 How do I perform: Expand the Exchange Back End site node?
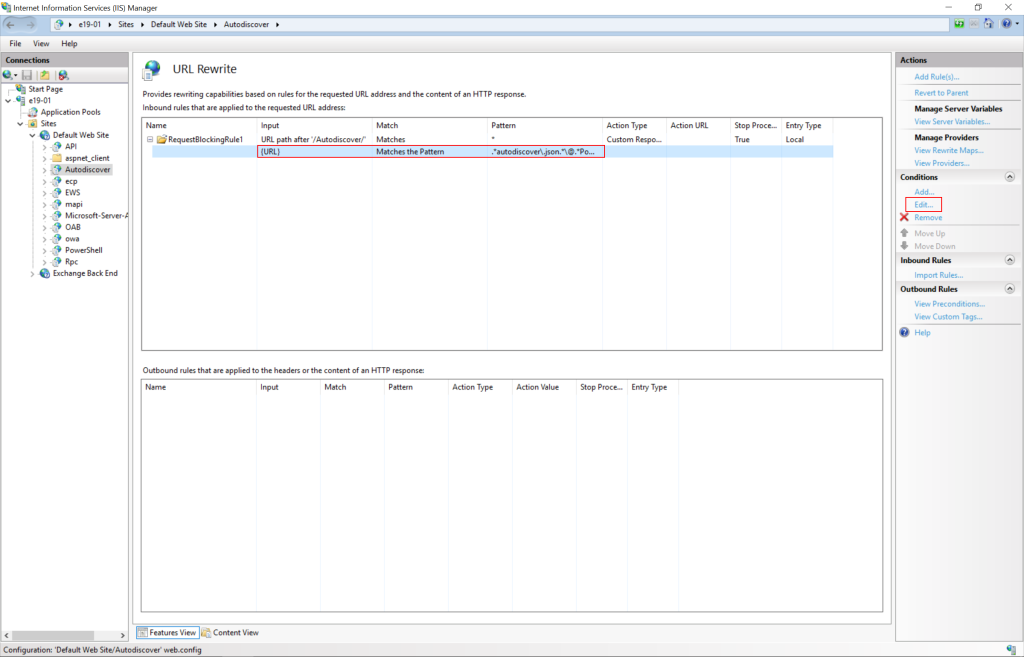tap(33, 273)
